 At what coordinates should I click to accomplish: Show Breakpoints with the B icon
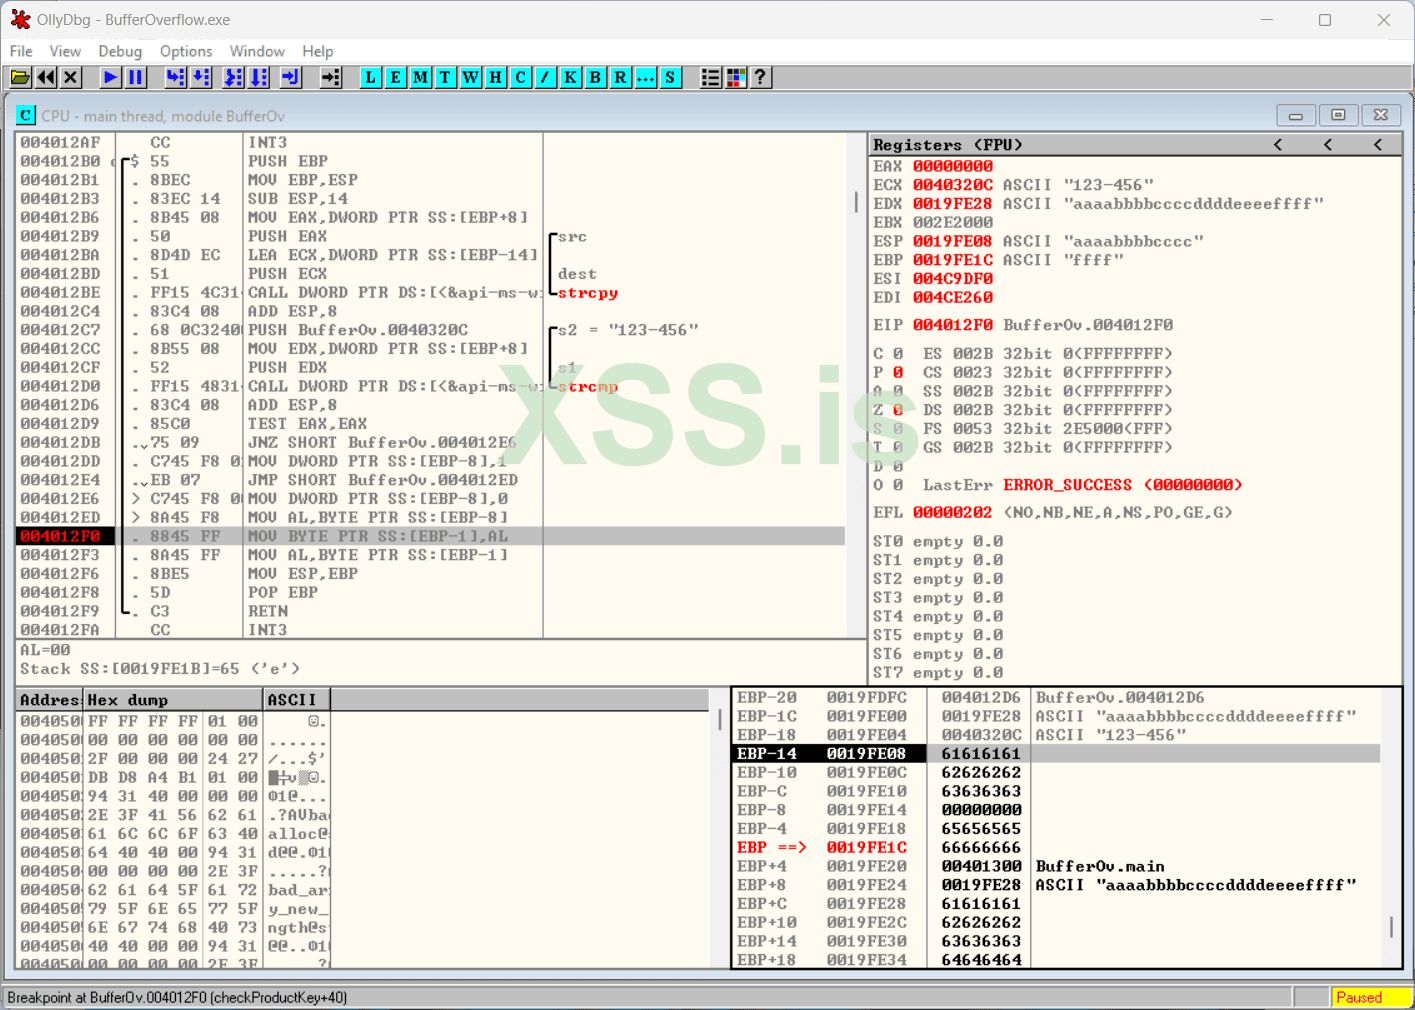596,77
